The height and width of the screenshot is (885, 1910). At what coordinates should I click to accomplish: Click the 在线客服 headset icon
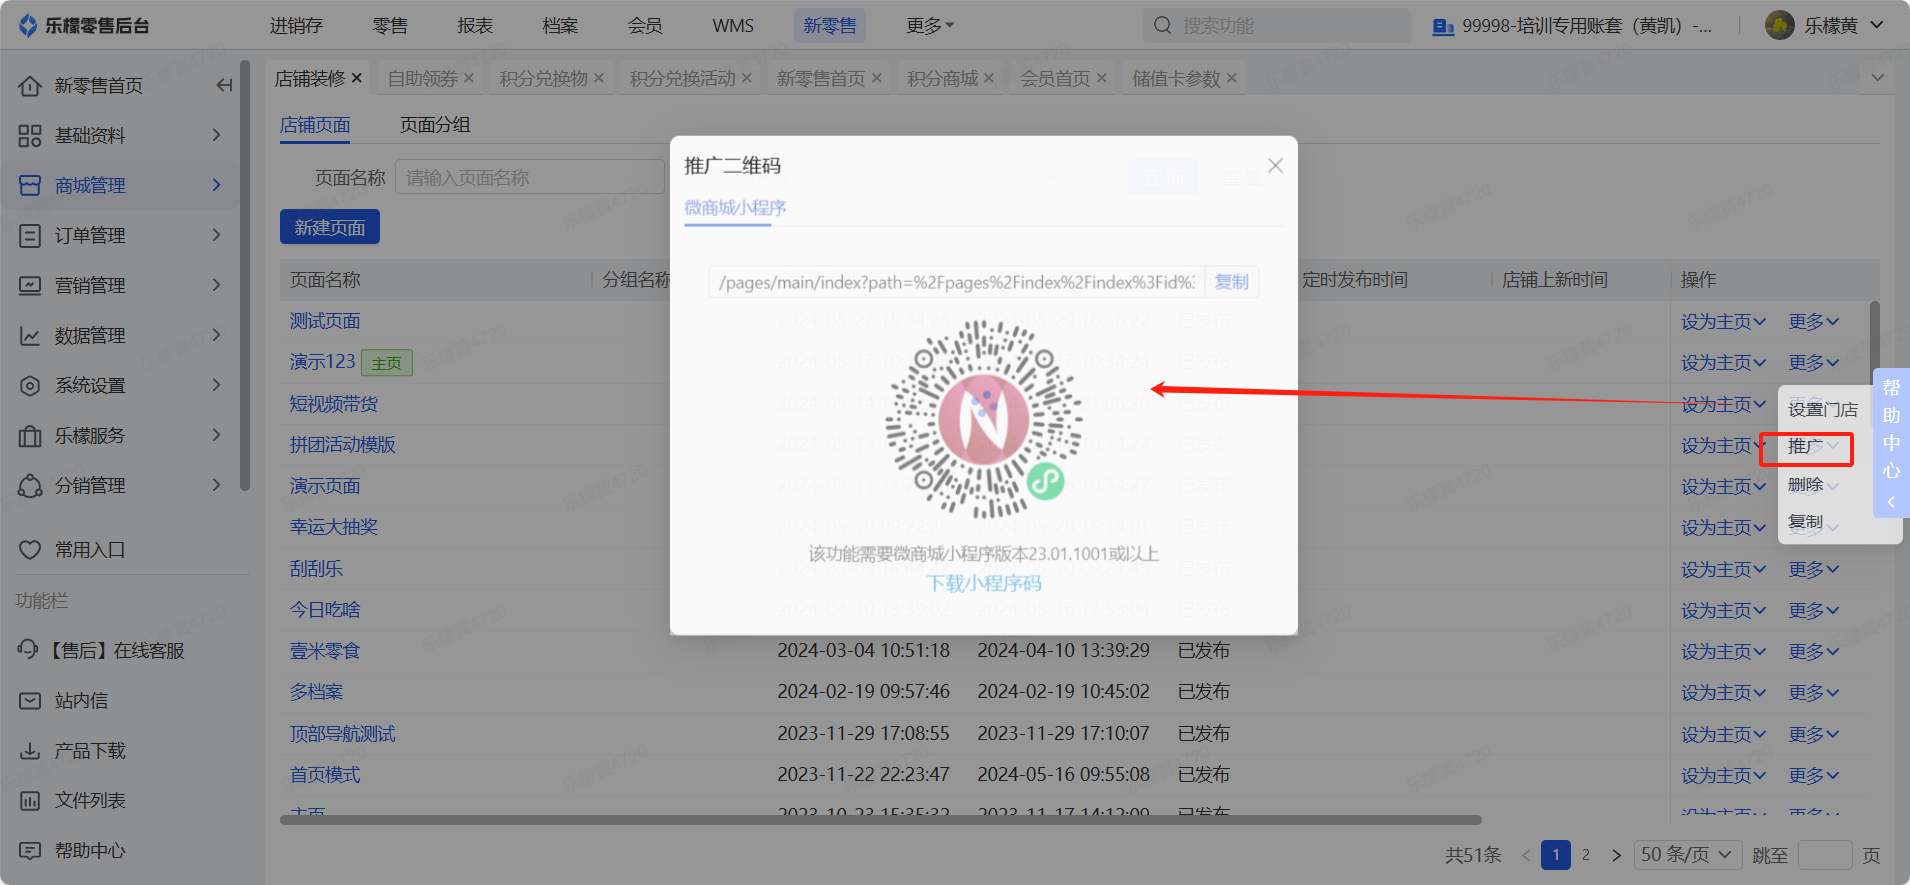click(28, 650)
